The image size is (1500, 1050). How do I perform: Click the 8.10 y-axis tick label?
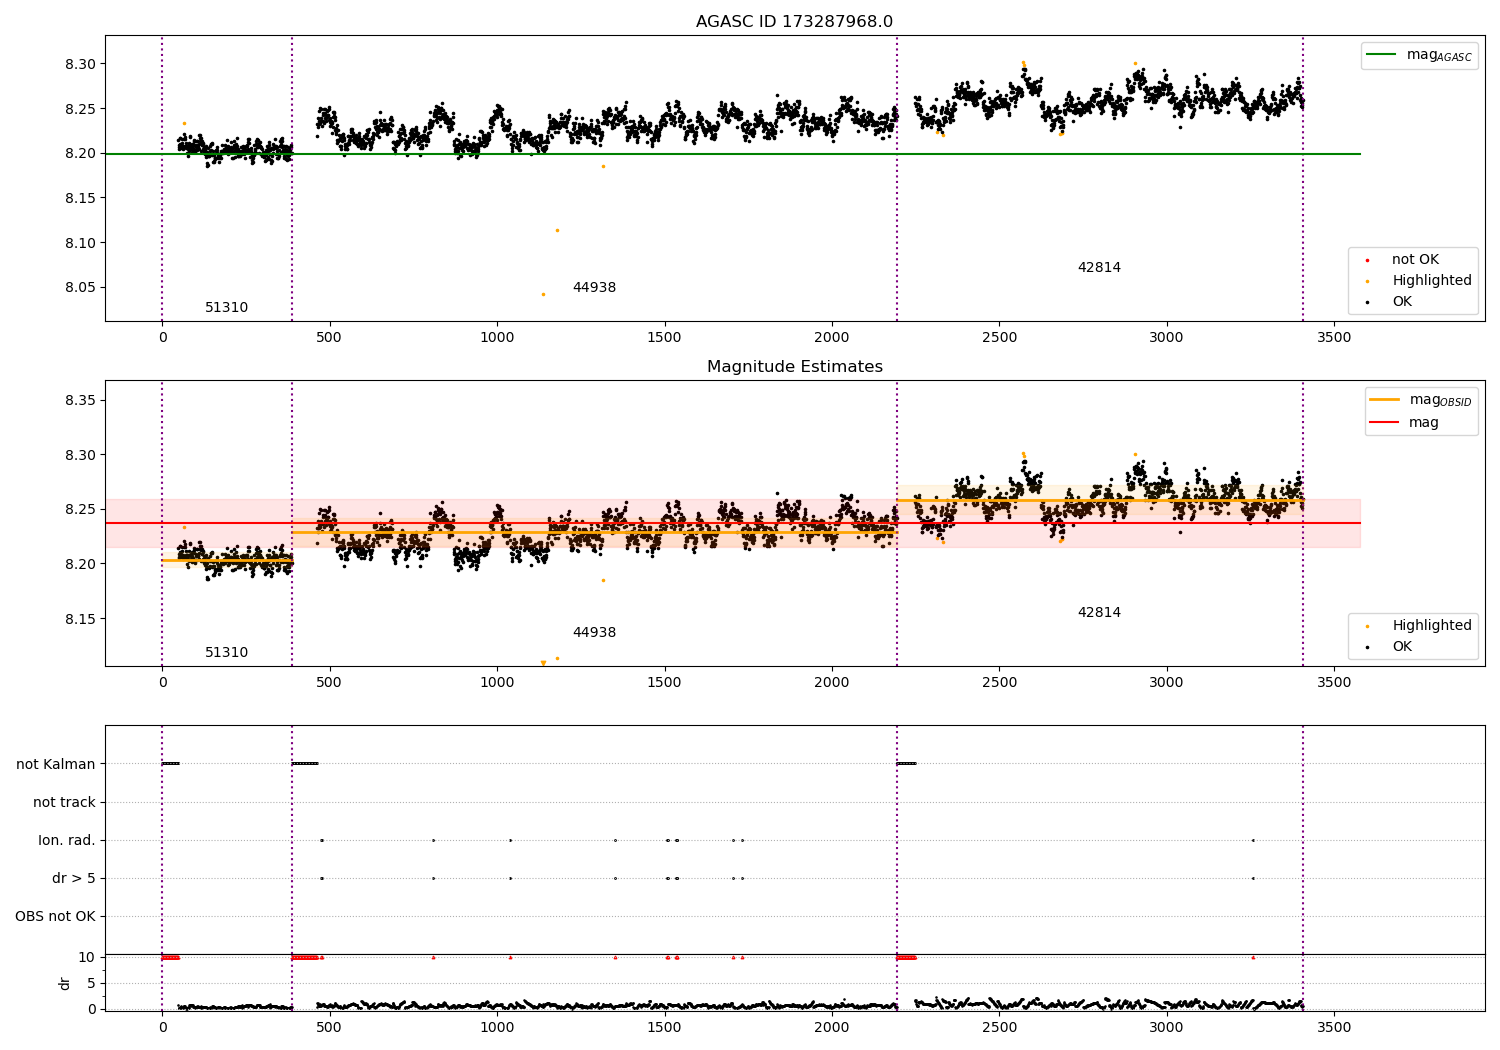click(79, 243)
